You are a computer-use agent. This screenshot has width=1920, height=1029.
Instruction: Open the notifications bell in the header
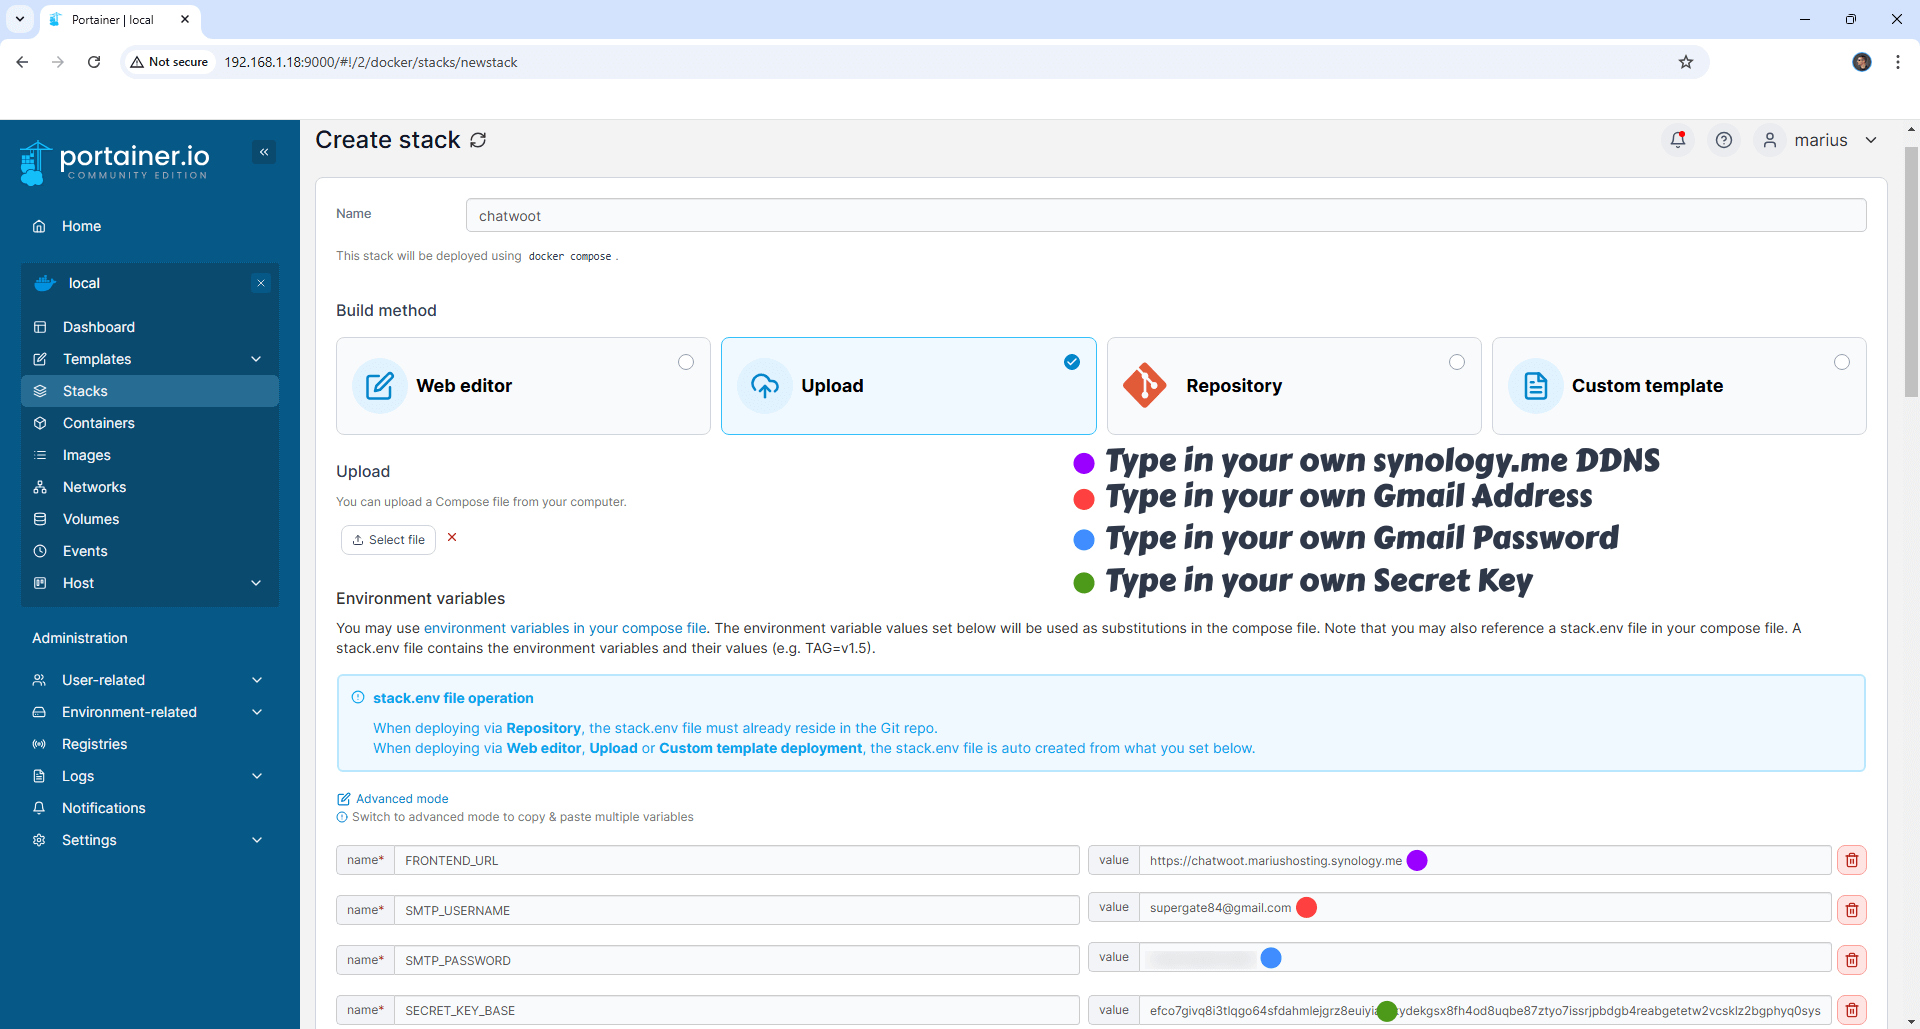click(x=1678, y=140)
